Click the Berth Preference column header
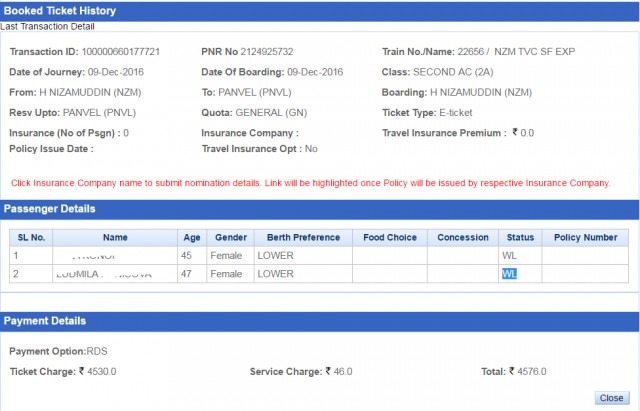 [302, 238]
